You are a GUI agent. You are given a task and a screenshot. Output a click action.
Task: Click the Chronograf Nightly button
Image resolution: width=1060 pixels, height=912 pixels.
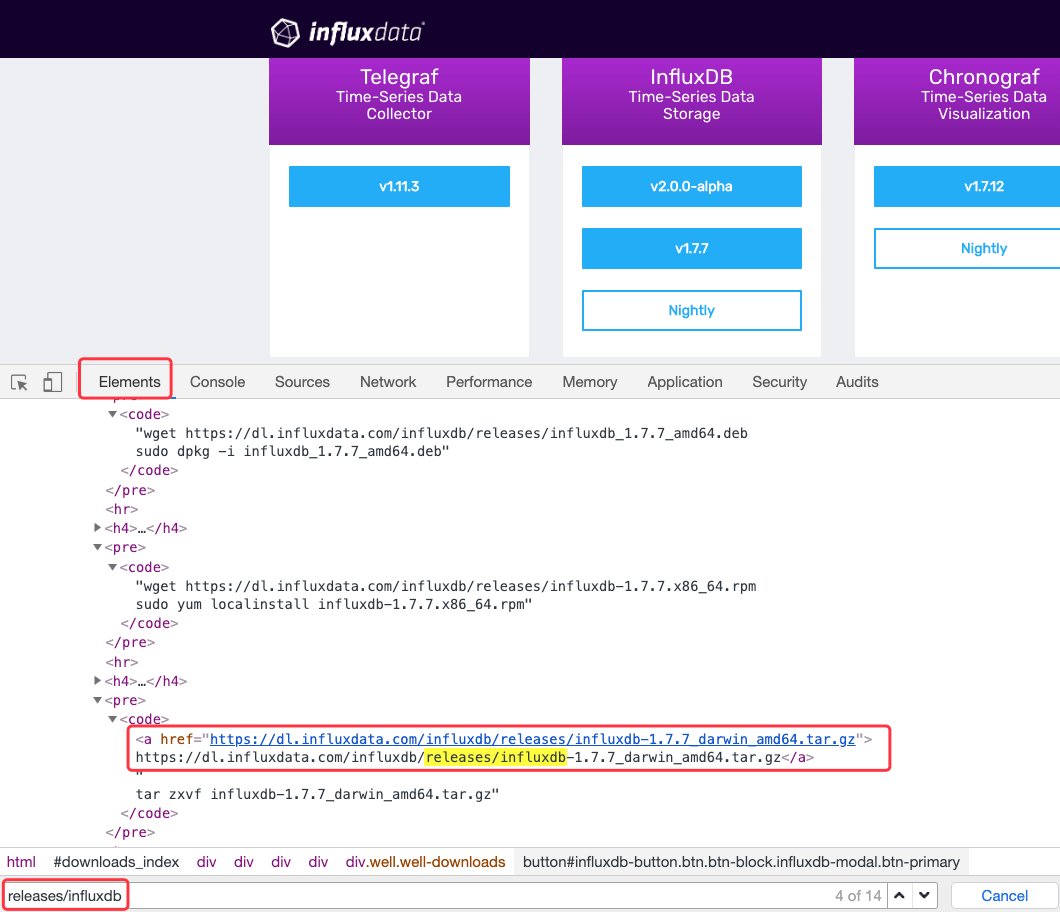[967, 249]
